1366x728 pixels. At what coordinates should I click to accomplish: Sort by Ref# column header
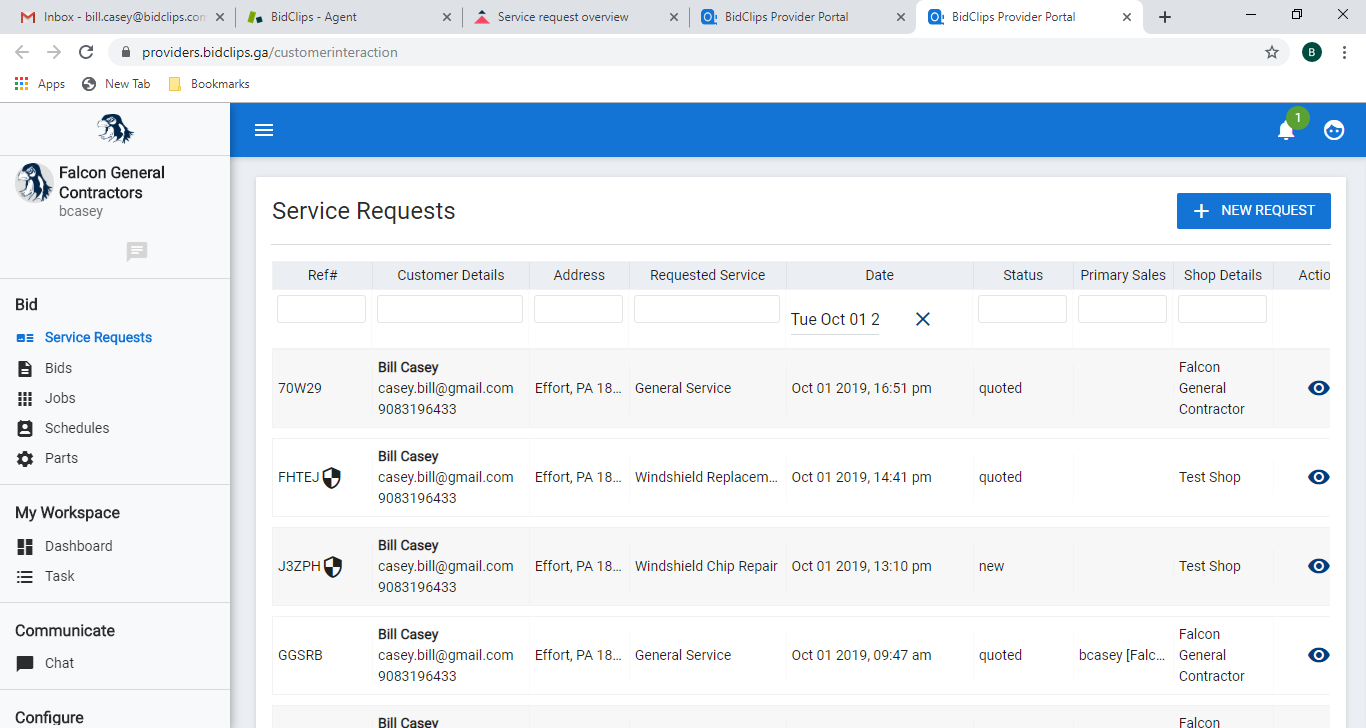[x=322, y=275]
